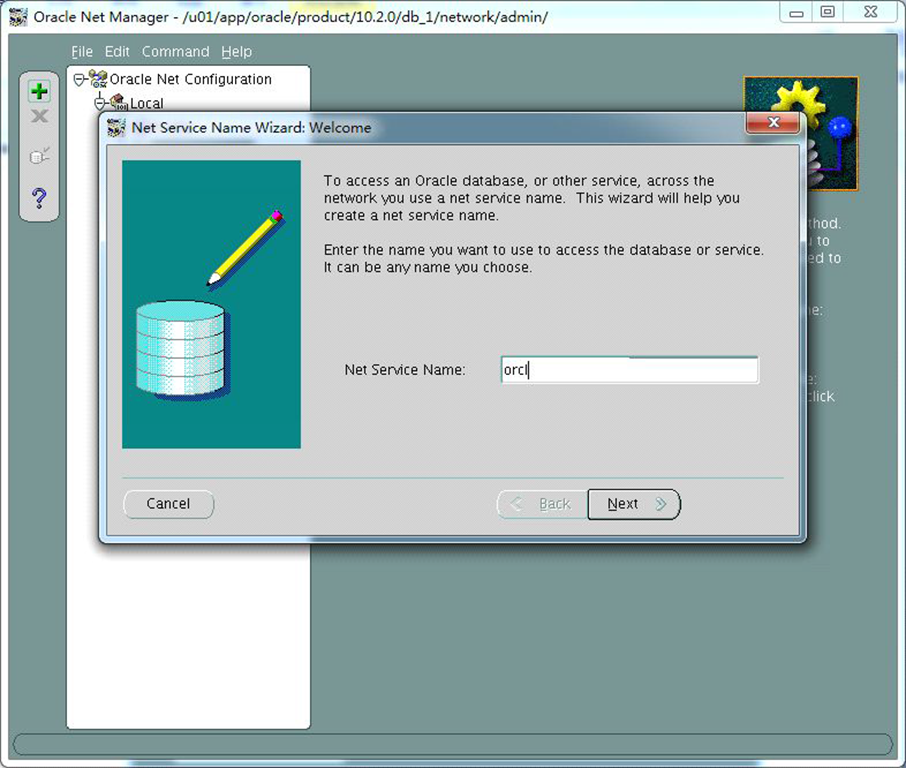Click the green plus Create icon

point(39,91)
